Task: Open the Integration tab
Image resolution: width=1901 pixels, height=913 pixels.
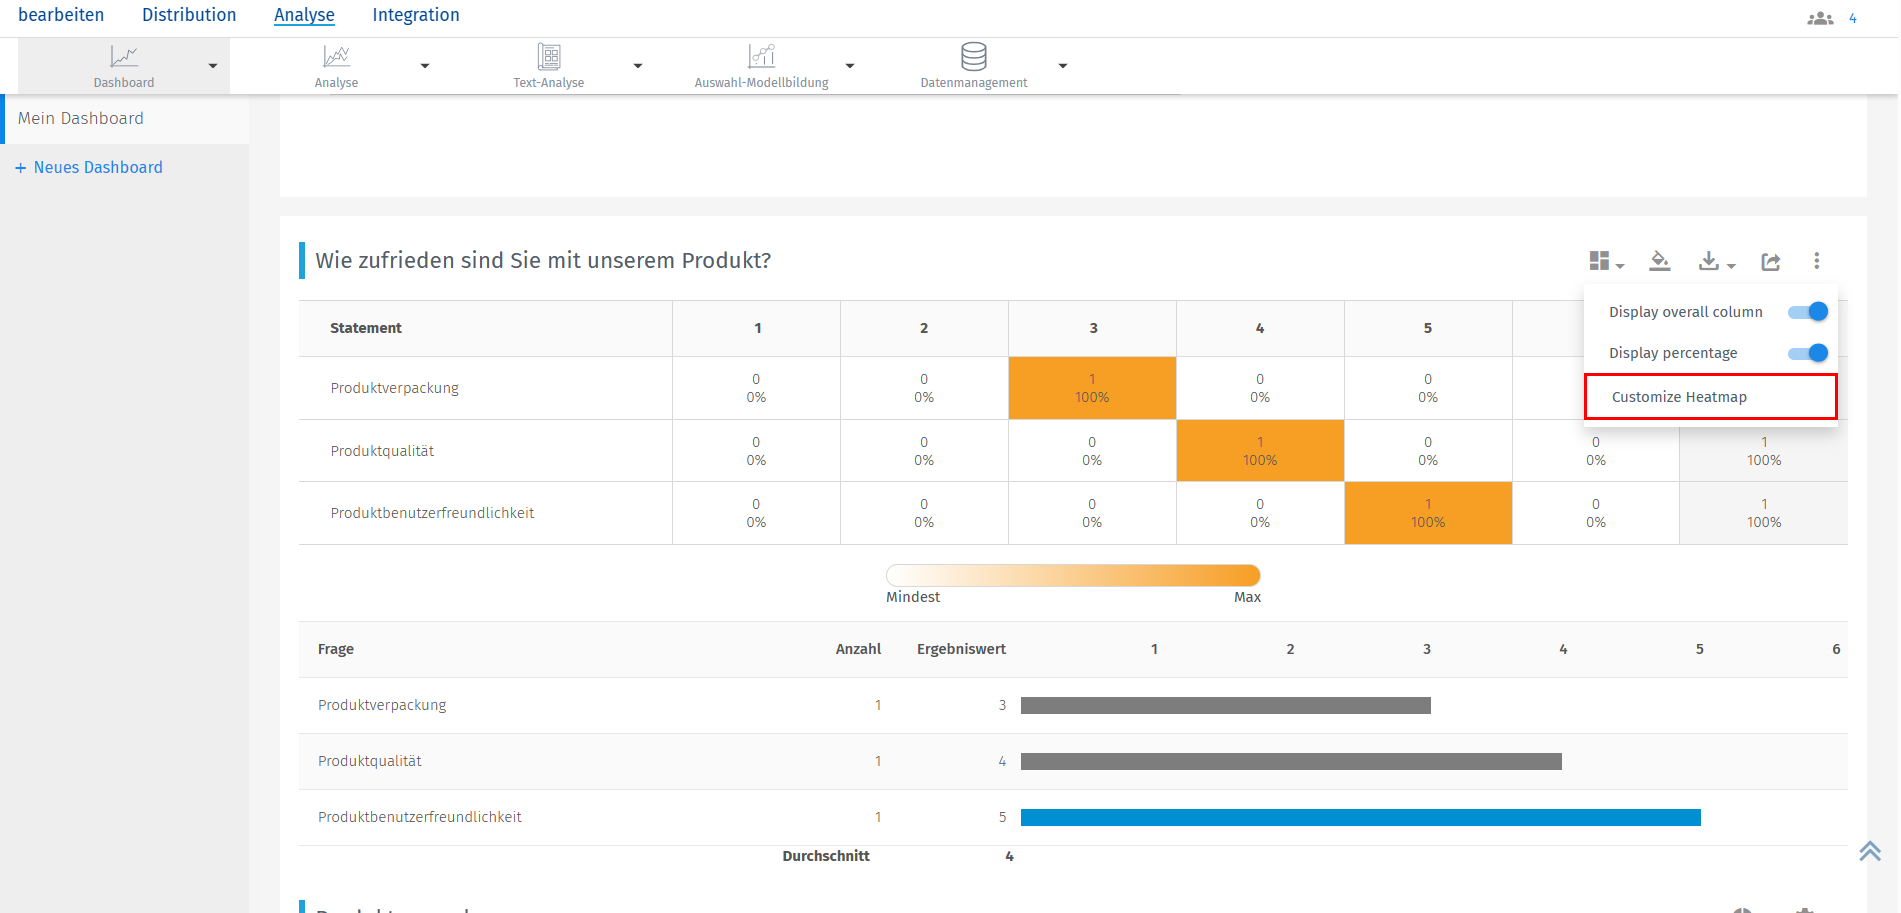Action: pos(416,15)
